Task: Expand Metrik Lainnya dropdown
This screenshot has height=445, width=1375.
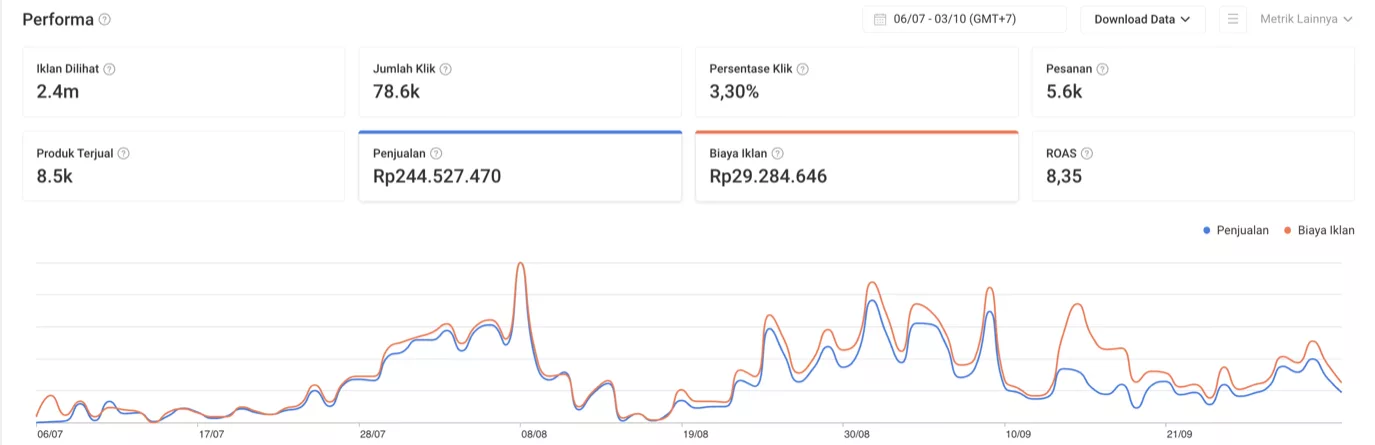Action: (x=1306, y=19)
